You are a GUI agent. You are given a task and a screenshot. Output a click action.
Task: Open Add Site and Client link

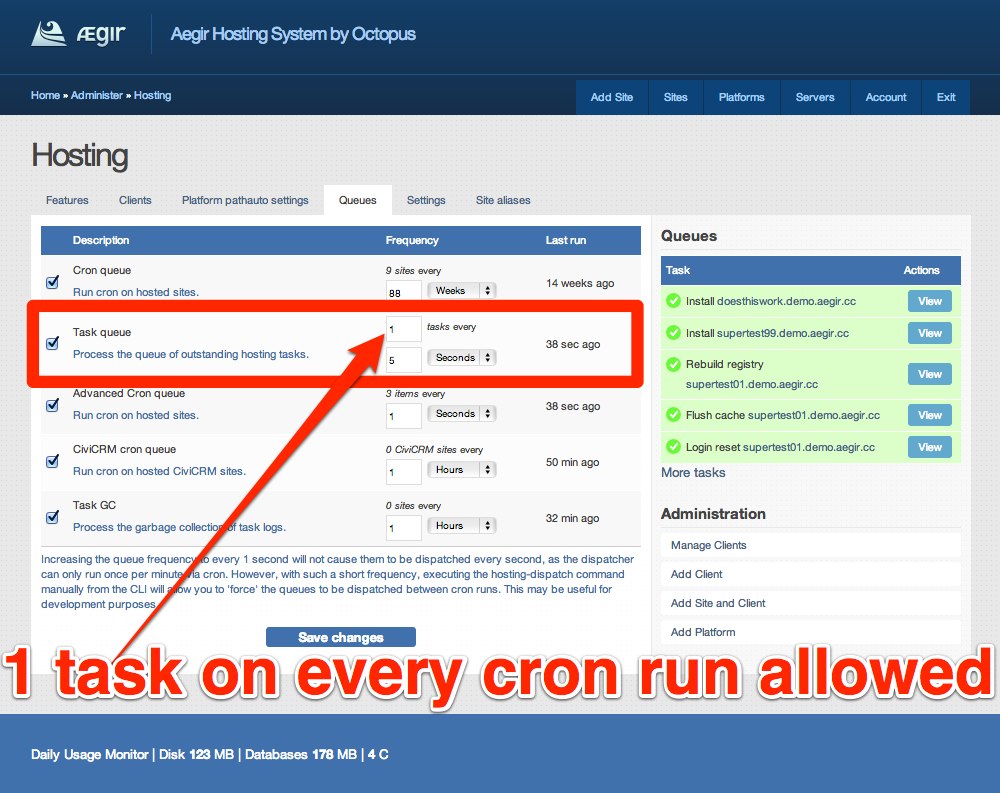(x=811, y=603)
